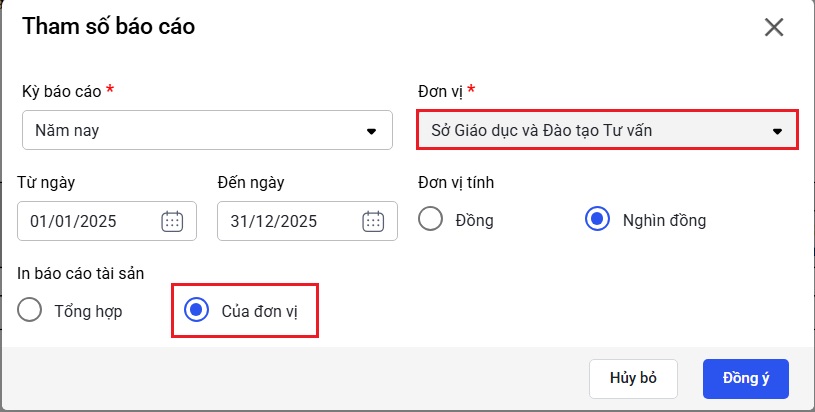Select the Đồng radio button

(x=431, y=220)
